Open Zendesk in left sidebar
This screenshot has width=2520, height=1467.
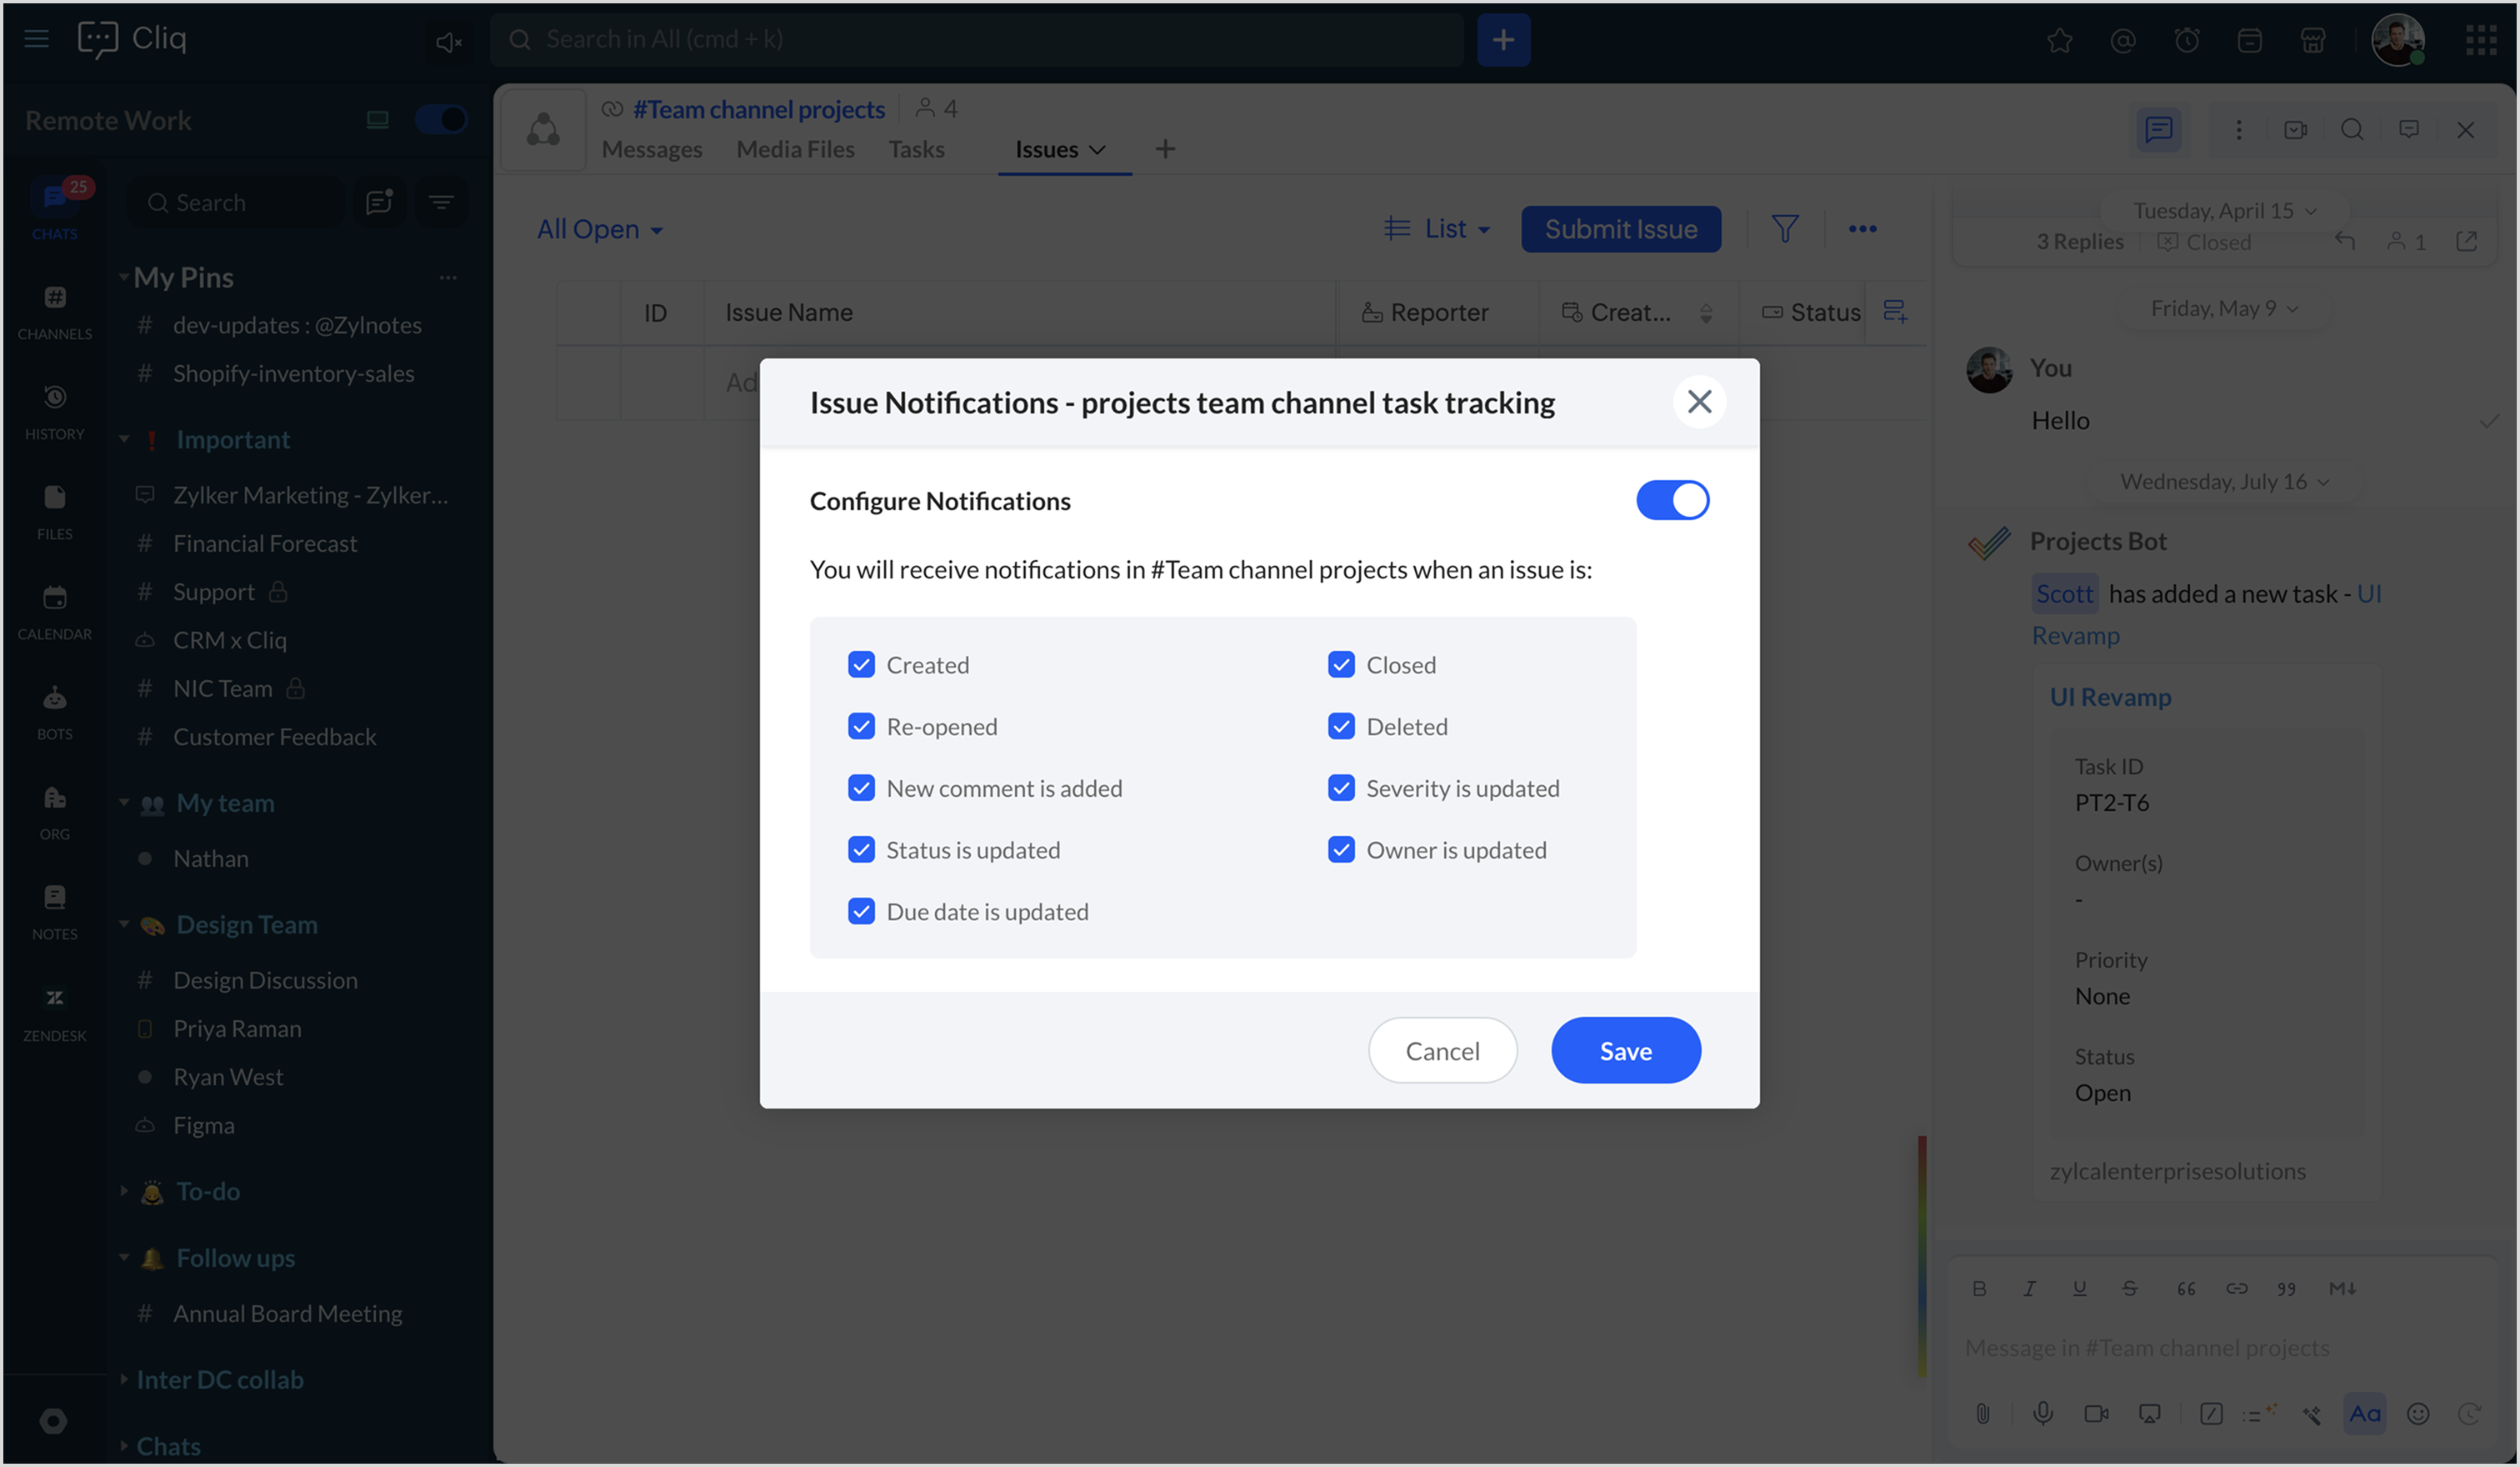tap(54, 1013)
